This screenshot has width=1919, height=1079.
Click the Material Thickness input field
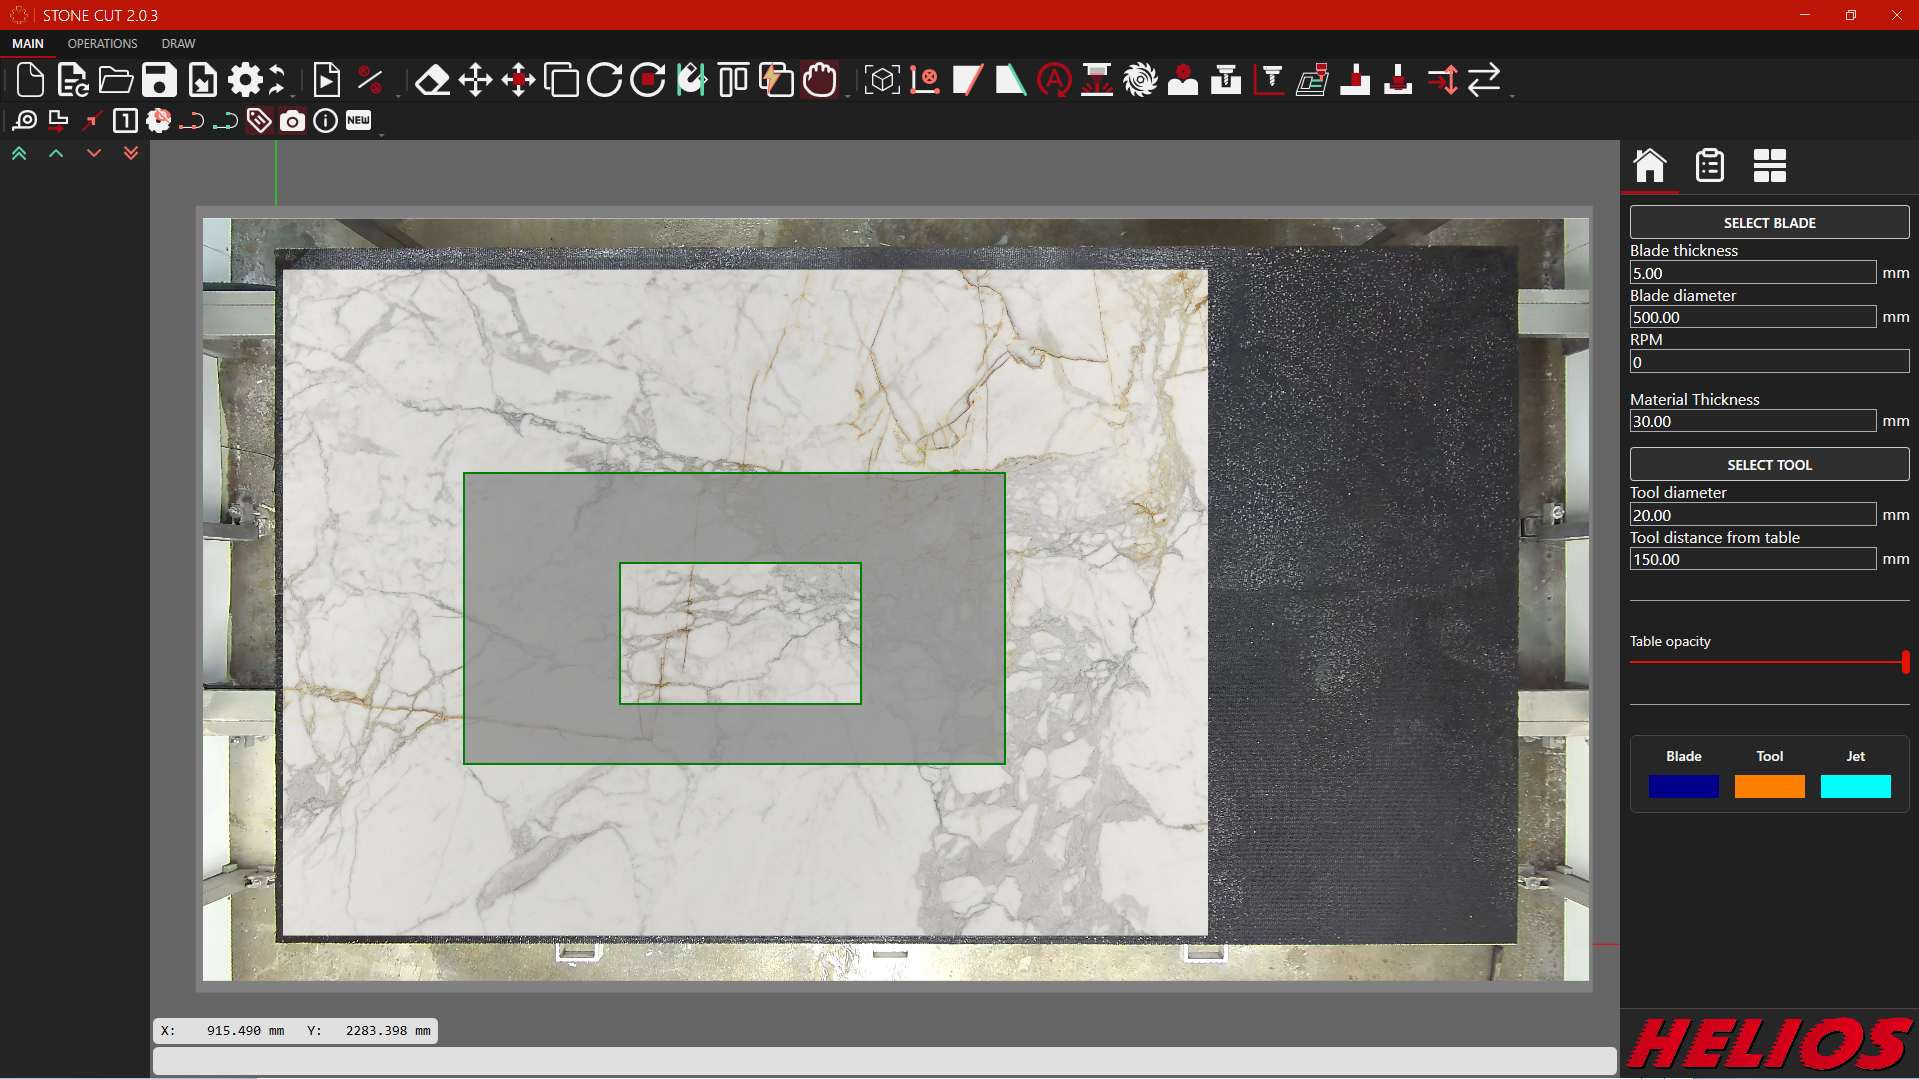click(1752, 421)
